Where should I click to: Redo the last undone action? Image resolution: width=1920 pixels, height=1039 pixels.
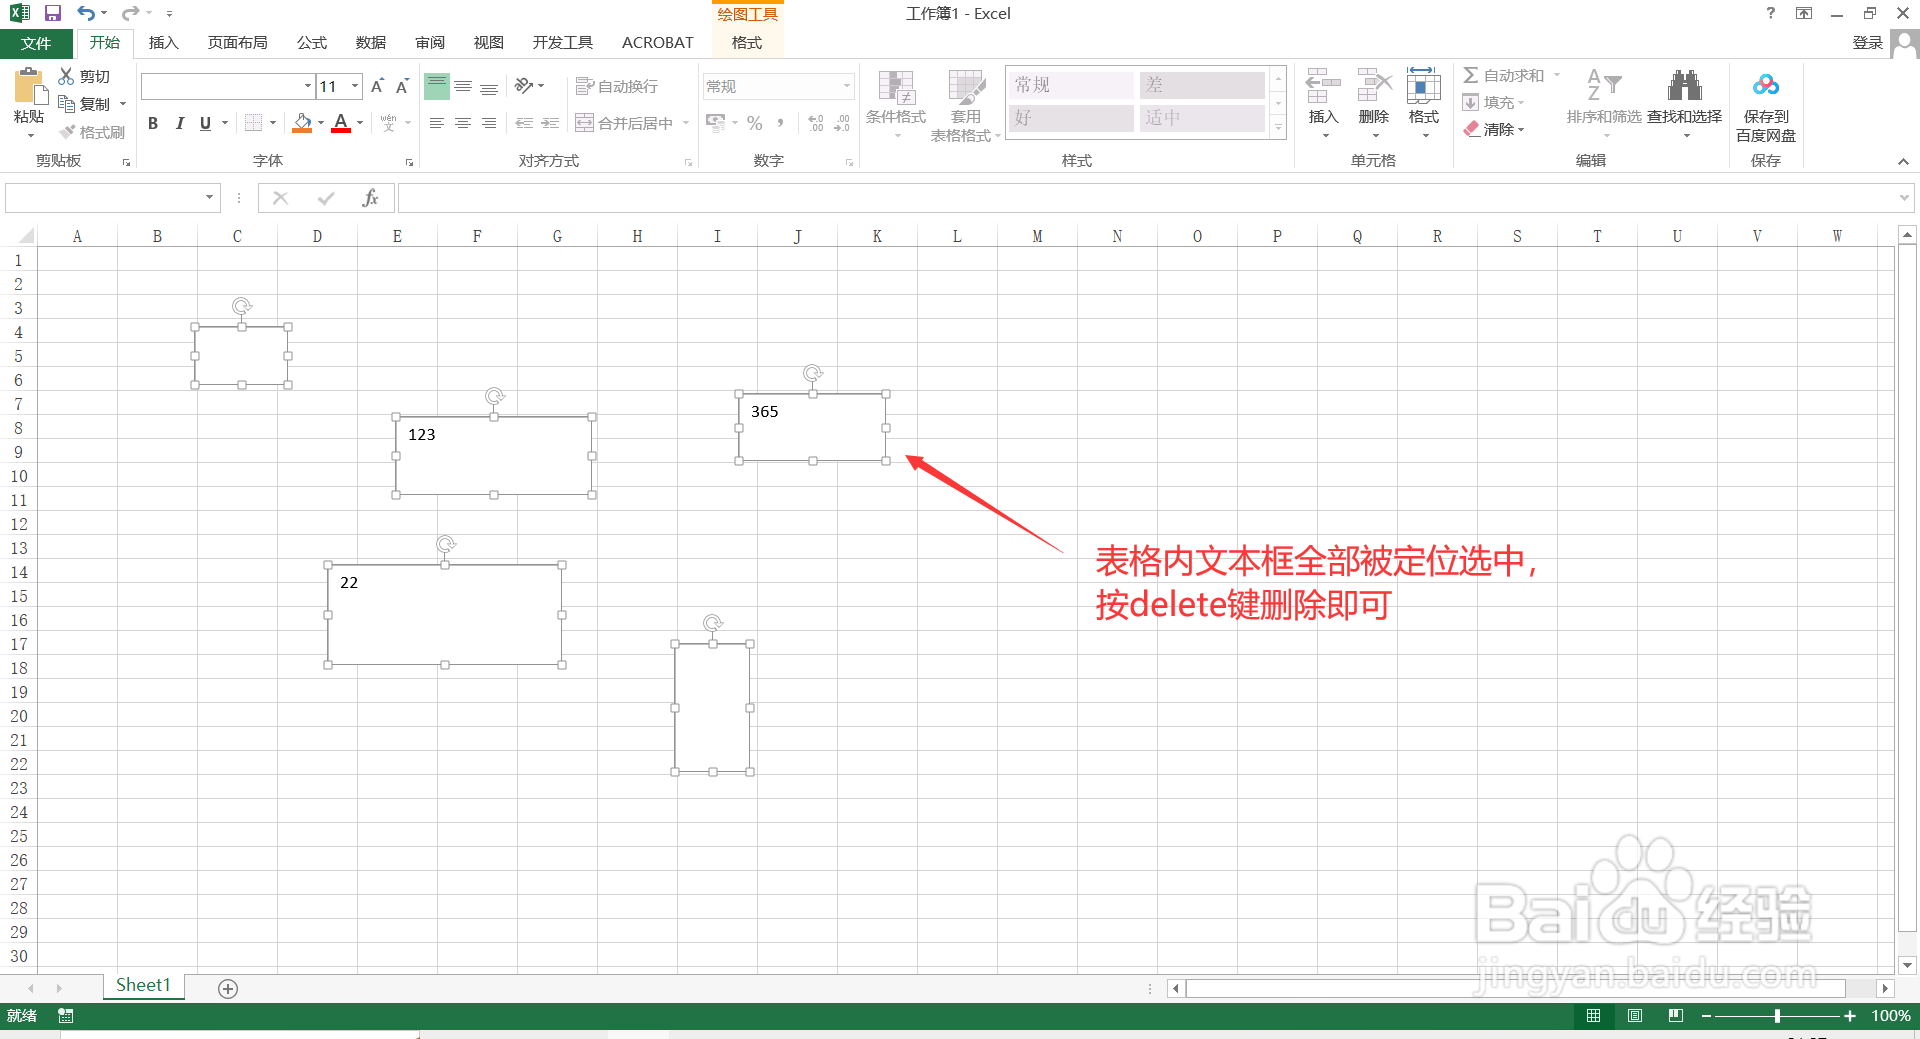130,13
